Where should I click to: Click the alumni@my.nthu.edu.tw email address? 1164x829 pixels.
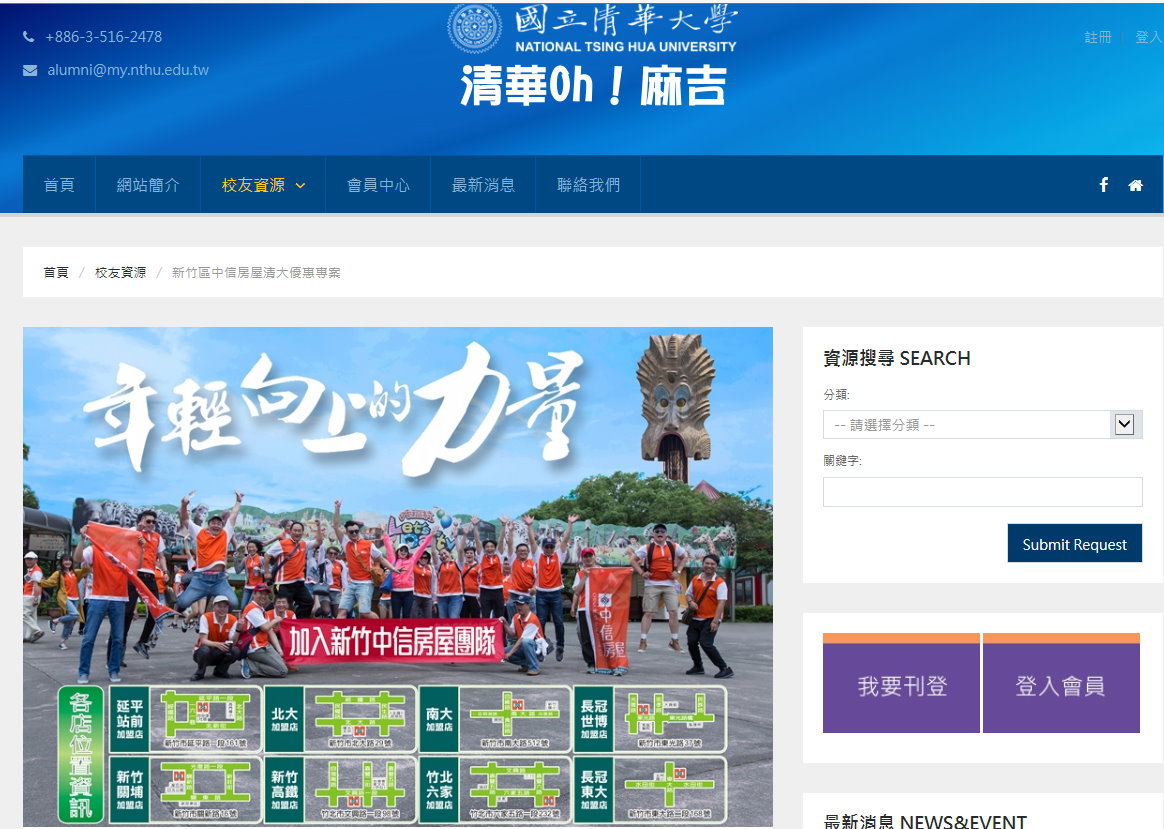(x=128, y=70)
